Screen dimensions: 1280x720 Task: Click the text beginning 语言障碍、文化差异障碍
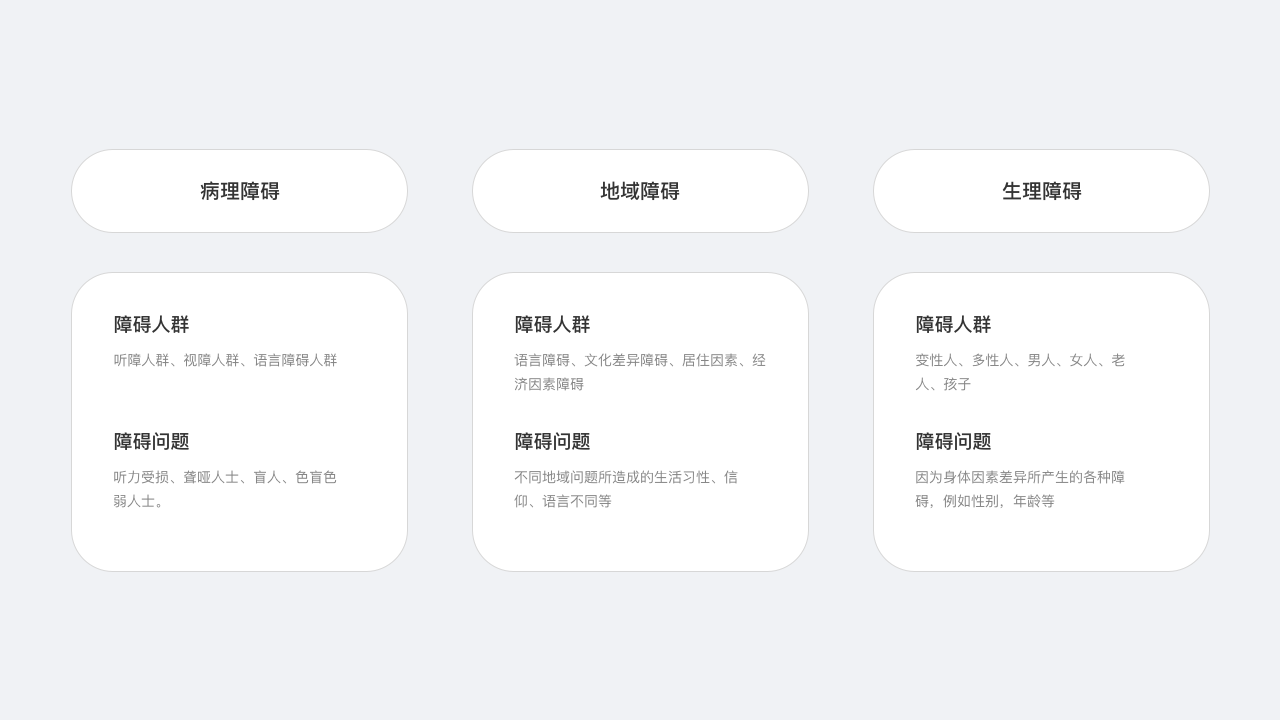point(640,372)
